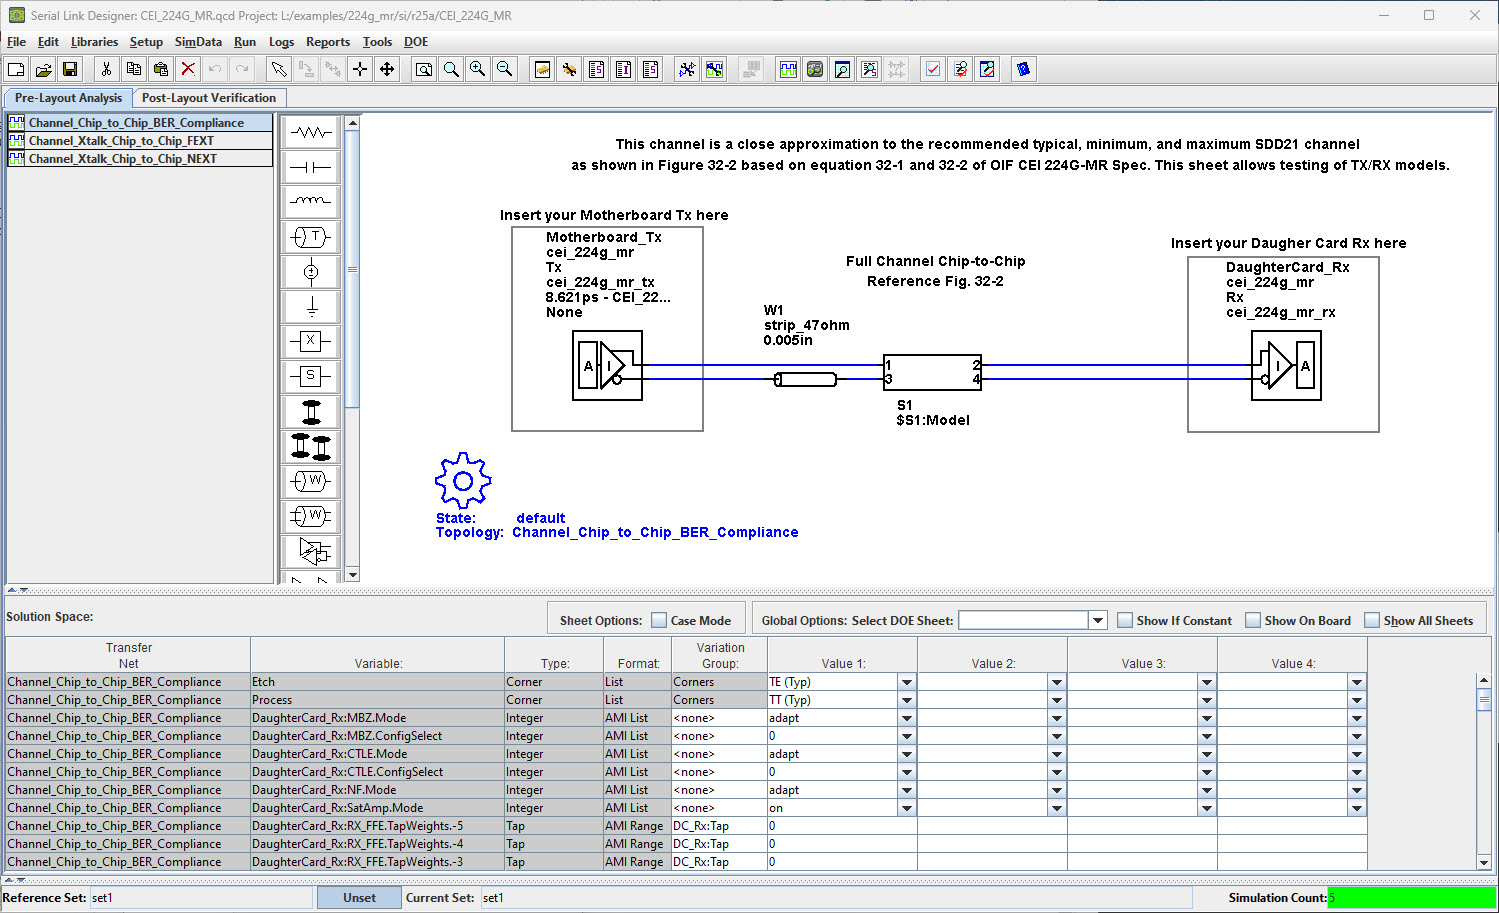1499x913 pixels.
Task: Expand the DaughterCard_Rx:SatAmp.Mode value dropdown
Action: [x=906, y=807]
